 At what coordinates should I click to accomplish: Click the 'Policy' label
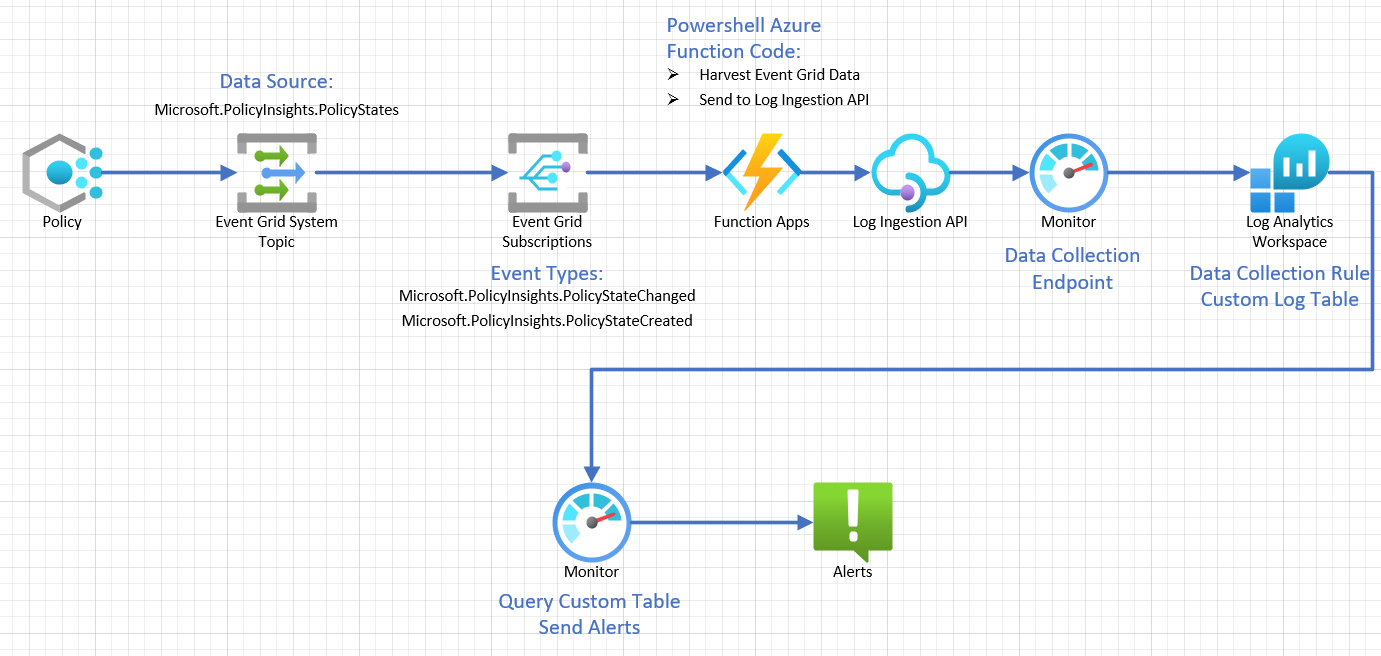[62, 222]
